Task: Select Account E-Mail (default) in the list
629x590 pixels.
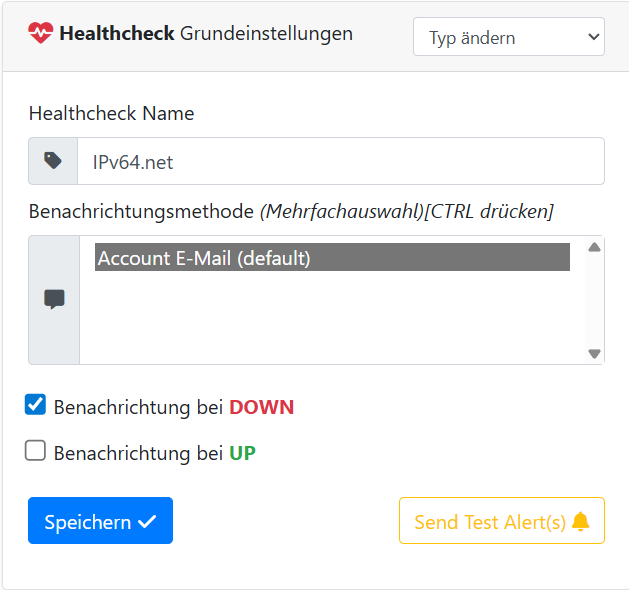Action: [x=332, y=258]
